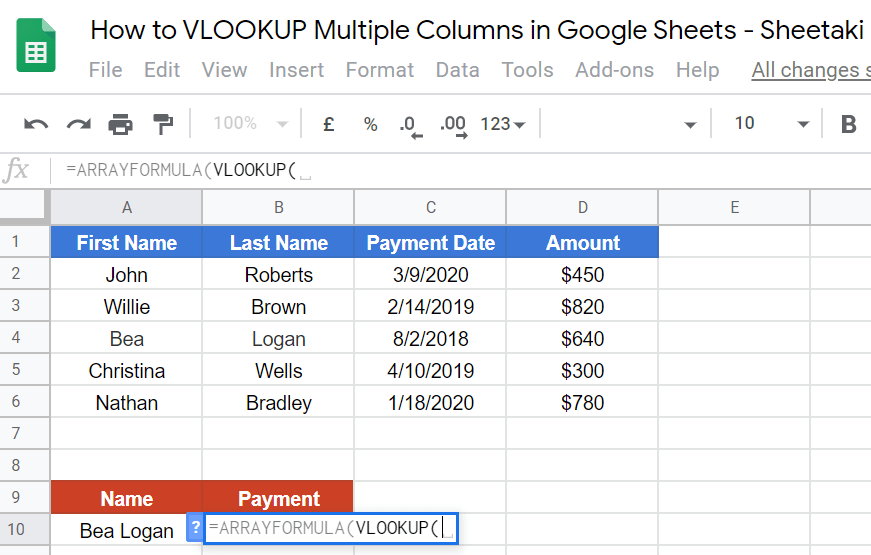
Task: Open the Data menu
Action: [x=458, y=70]
